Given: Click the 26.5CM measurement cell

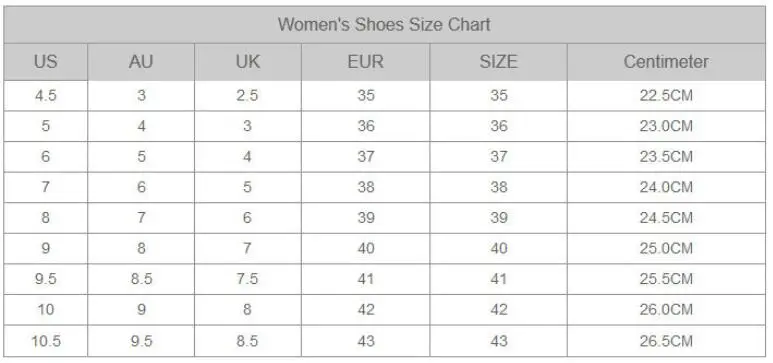Looking at the screenshot, I should (666, 341).
